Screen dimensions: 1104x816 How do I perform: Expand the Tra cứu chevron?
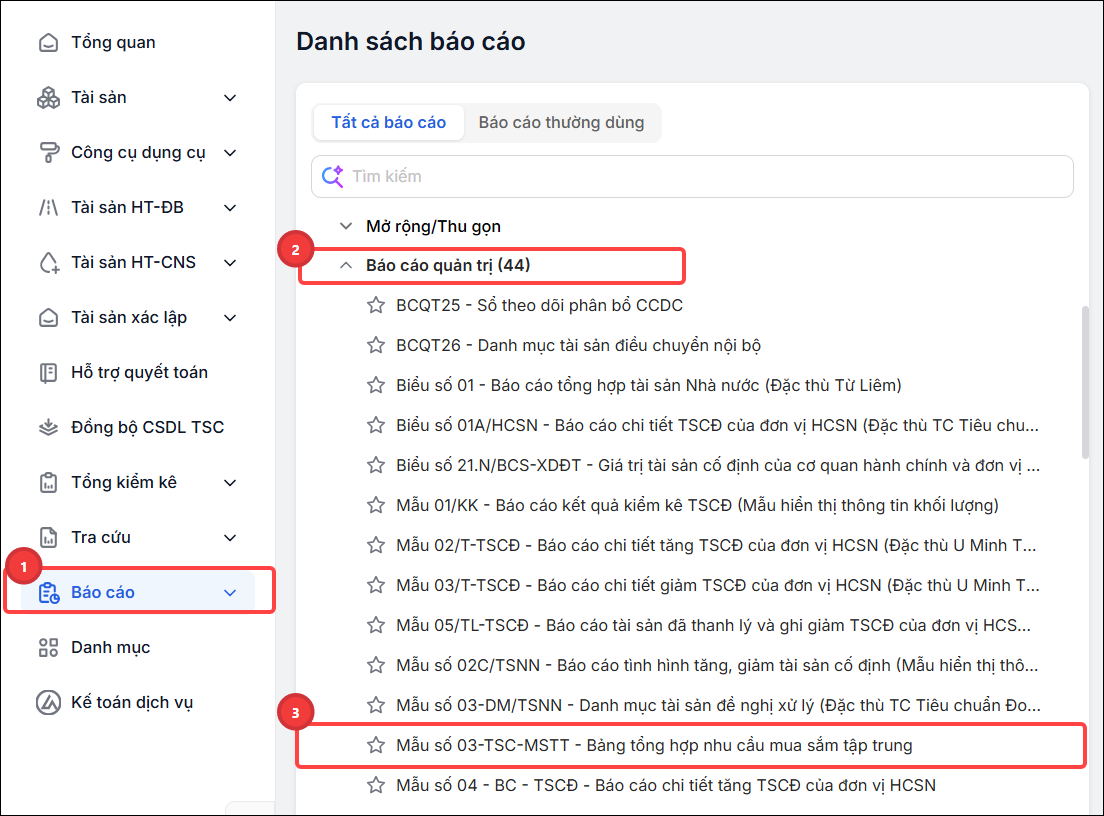pyautogui.click(x=230, y=537)
